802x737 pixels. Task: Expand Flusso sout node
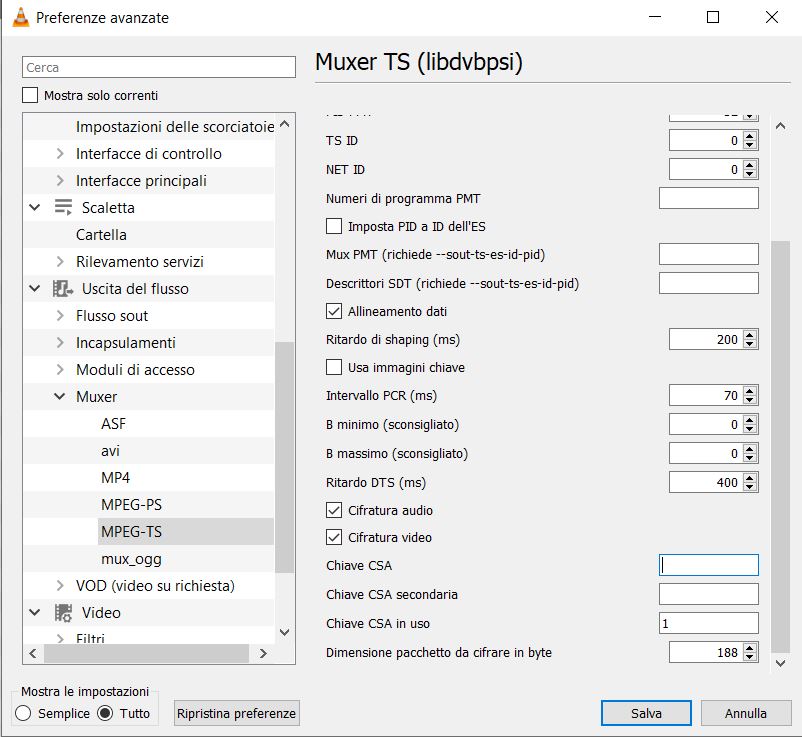[x=60, y=316]
